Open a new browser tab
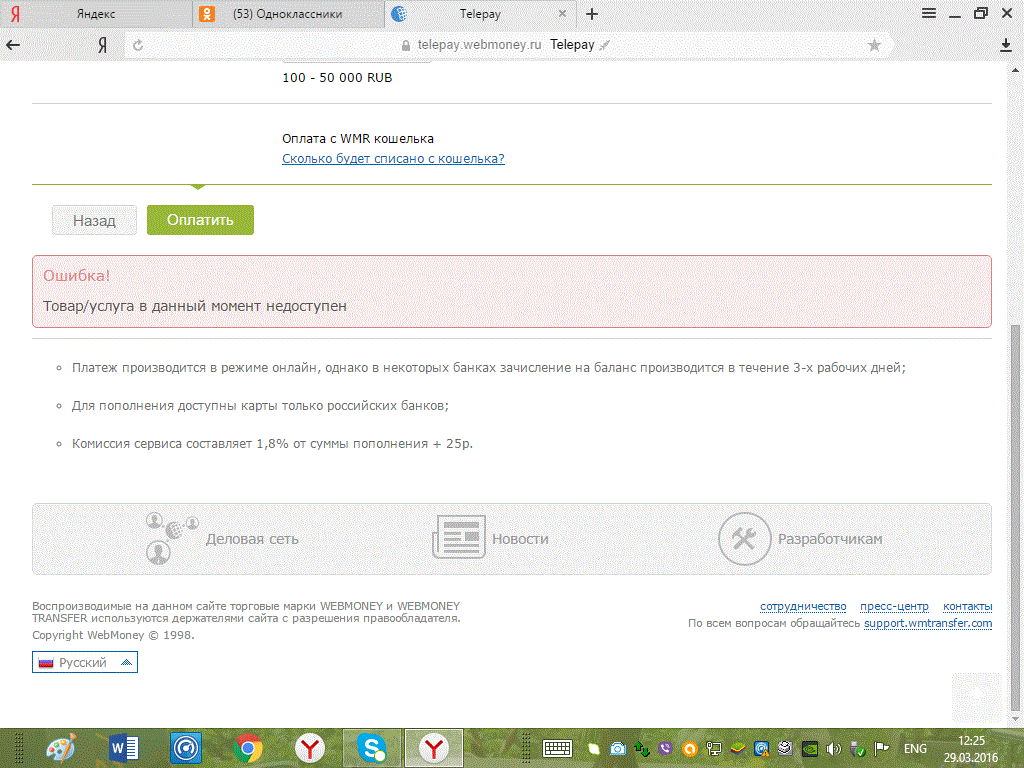Screen dimensions: 1024x768 coord(592,14)
